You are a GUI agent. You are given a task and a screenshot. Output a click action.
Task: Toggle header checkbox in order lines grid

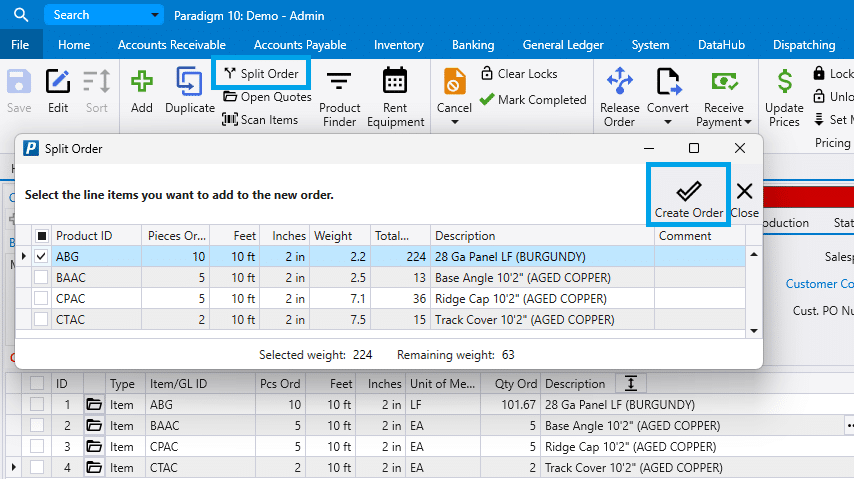pos(37,383)
